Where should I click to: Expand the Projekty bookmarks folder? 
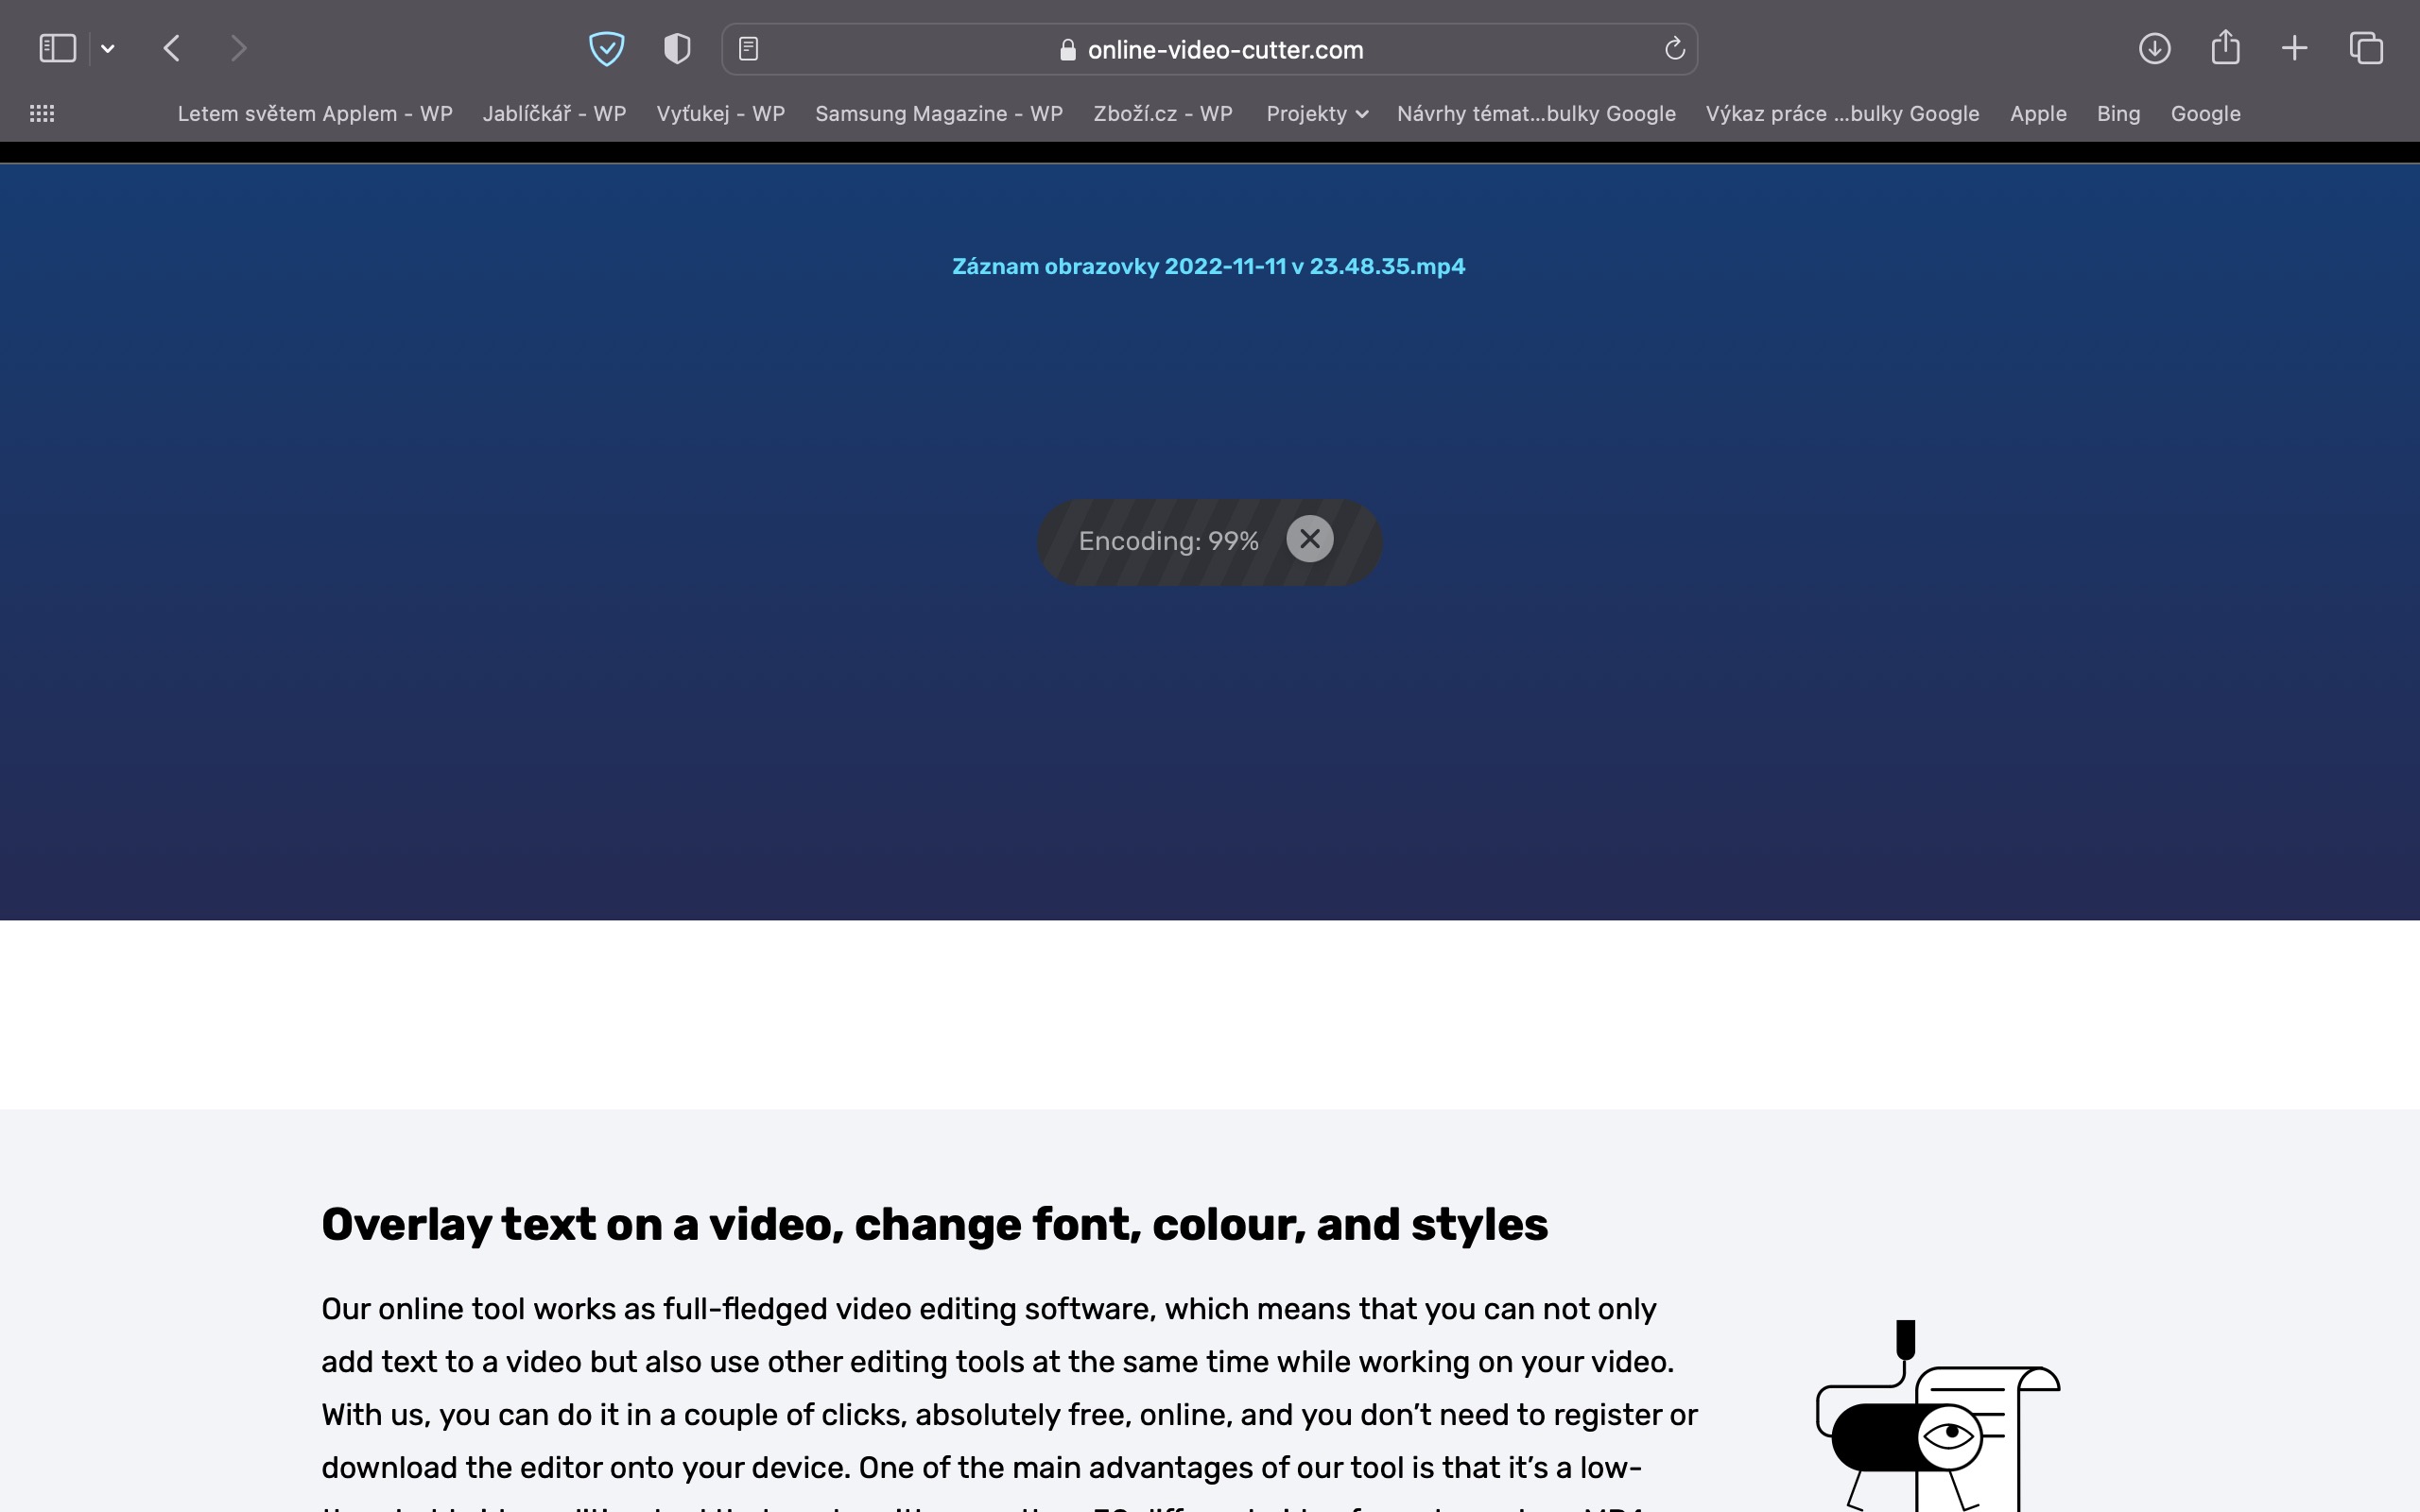point(1316,114)
